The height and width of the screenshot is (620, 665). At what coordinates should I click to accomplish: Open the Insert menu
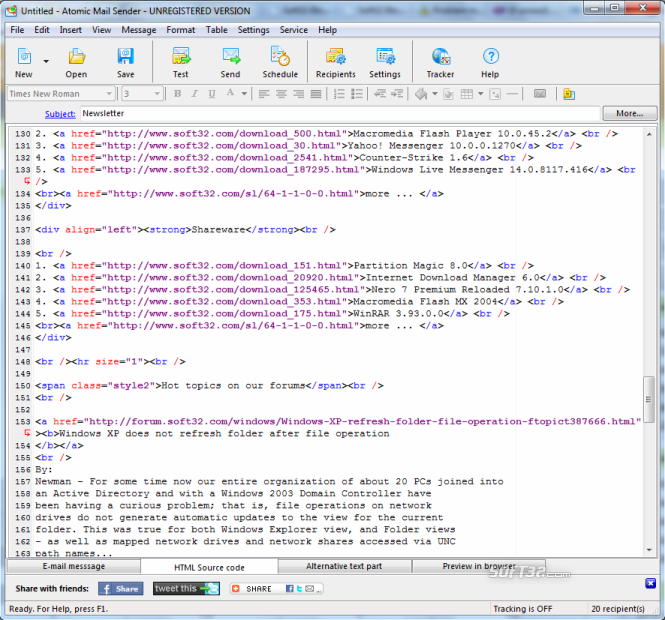click(70, 30)
